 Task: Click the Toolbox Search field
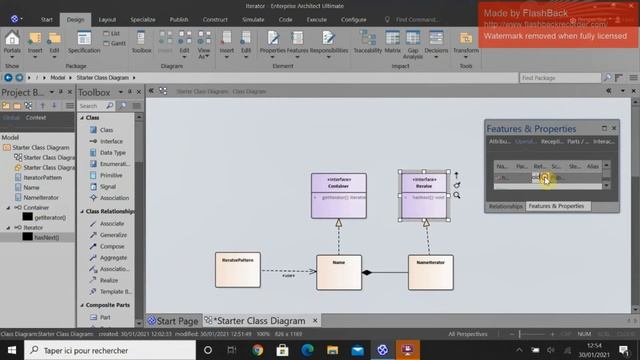(x=91, y=106)
